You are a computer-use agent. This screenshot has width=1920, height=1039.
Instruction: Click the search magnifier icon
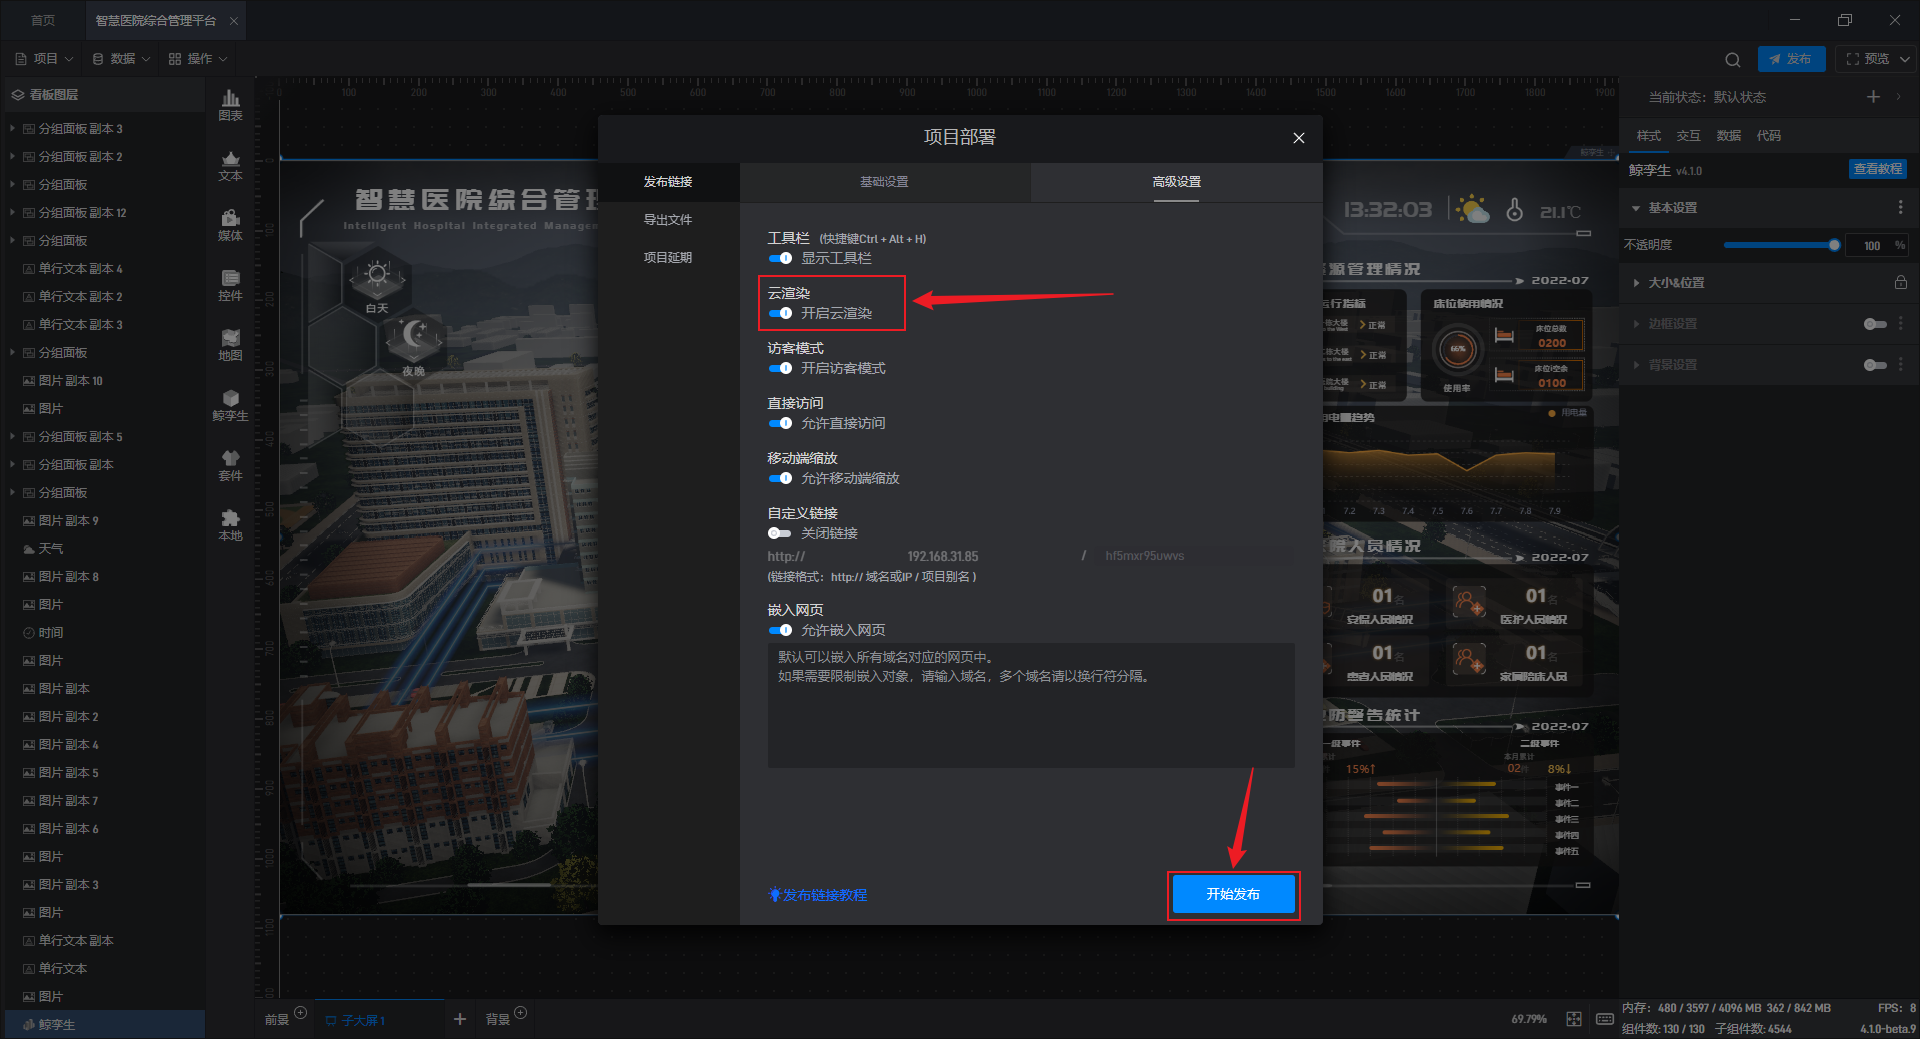pyautogui.click(x=1733, y=59)
